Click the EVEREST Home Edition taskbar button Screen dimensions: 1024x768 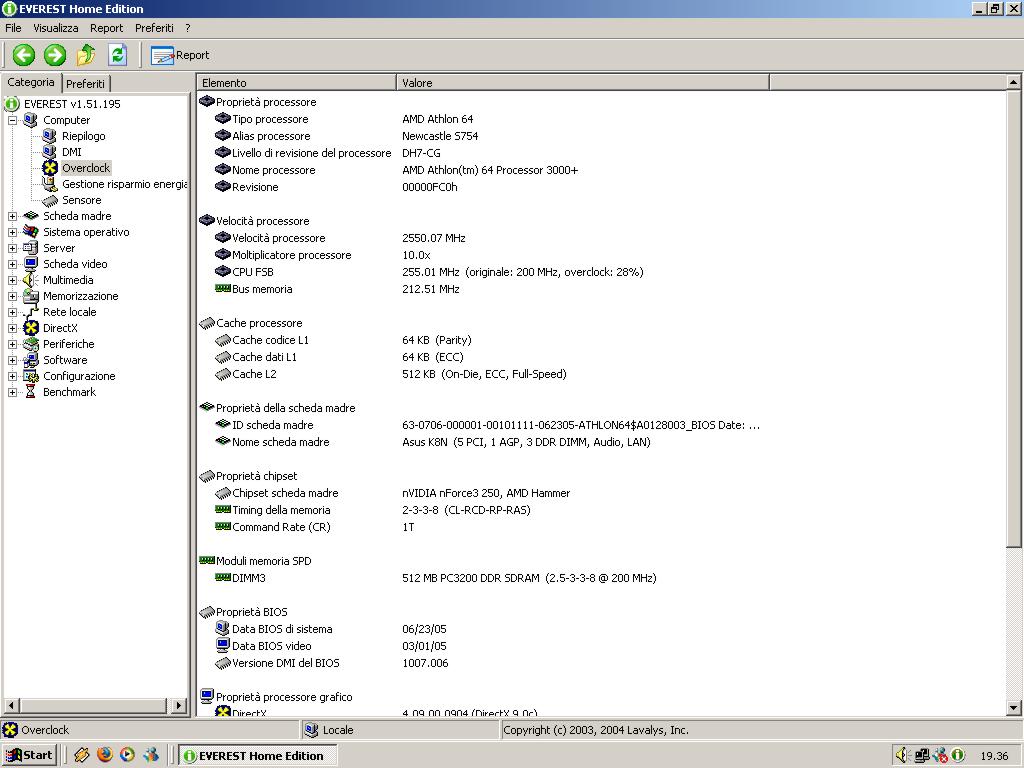click(x=258, y=756)
